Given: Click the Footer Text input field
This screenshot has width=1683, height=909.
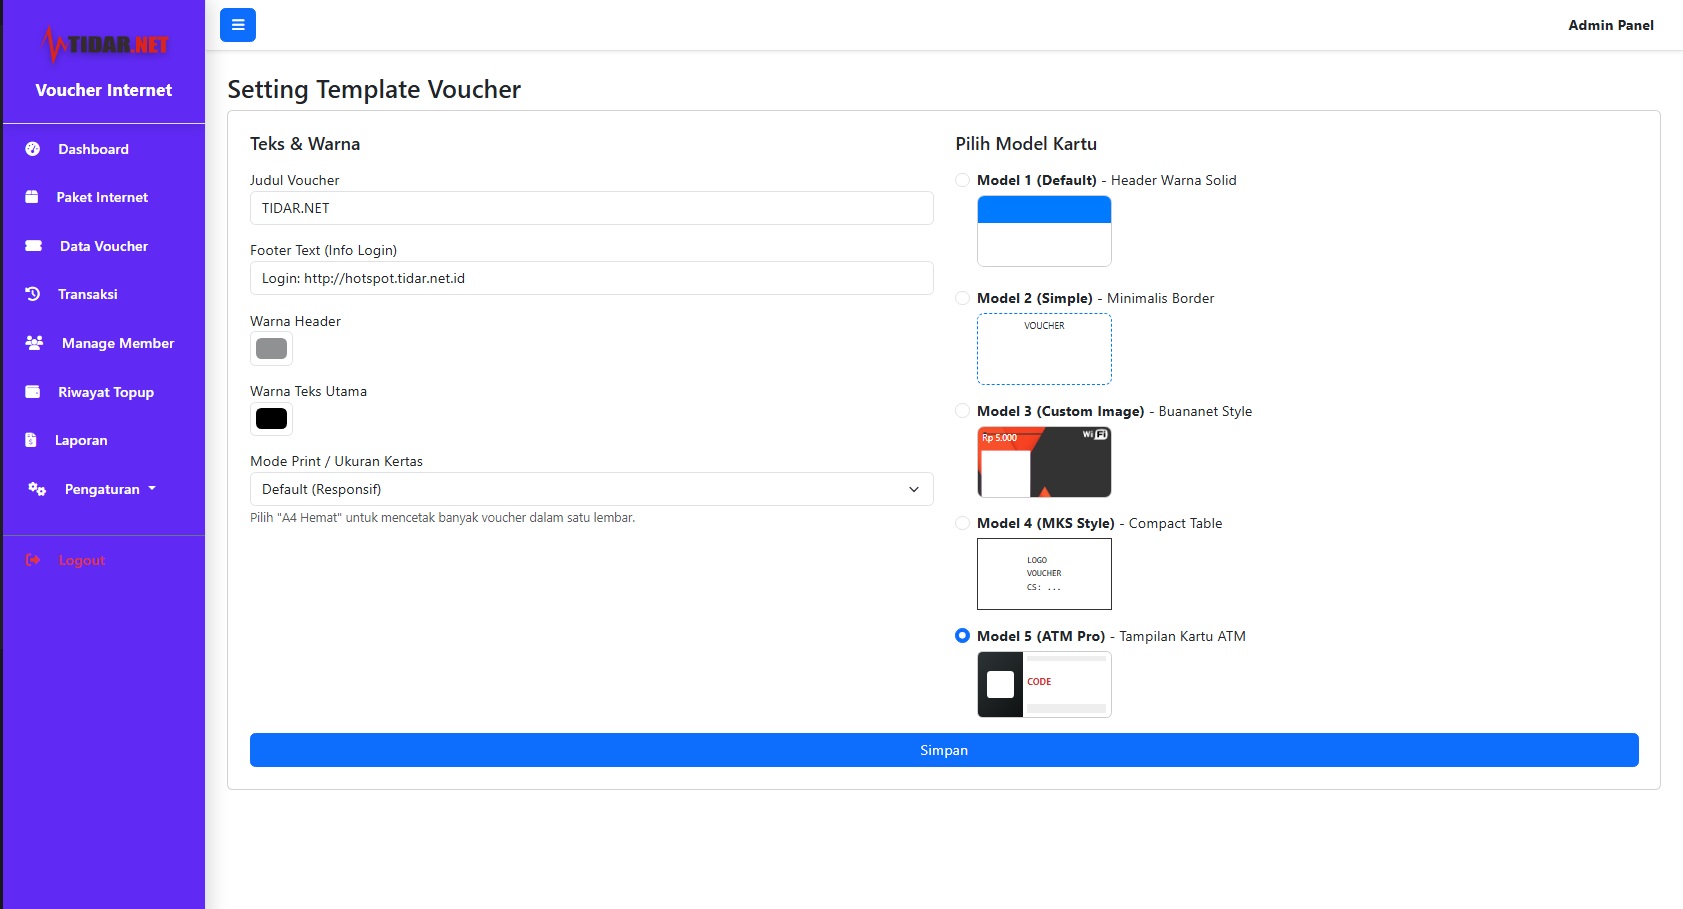Looking at the screenshot, I should (591, 278).
